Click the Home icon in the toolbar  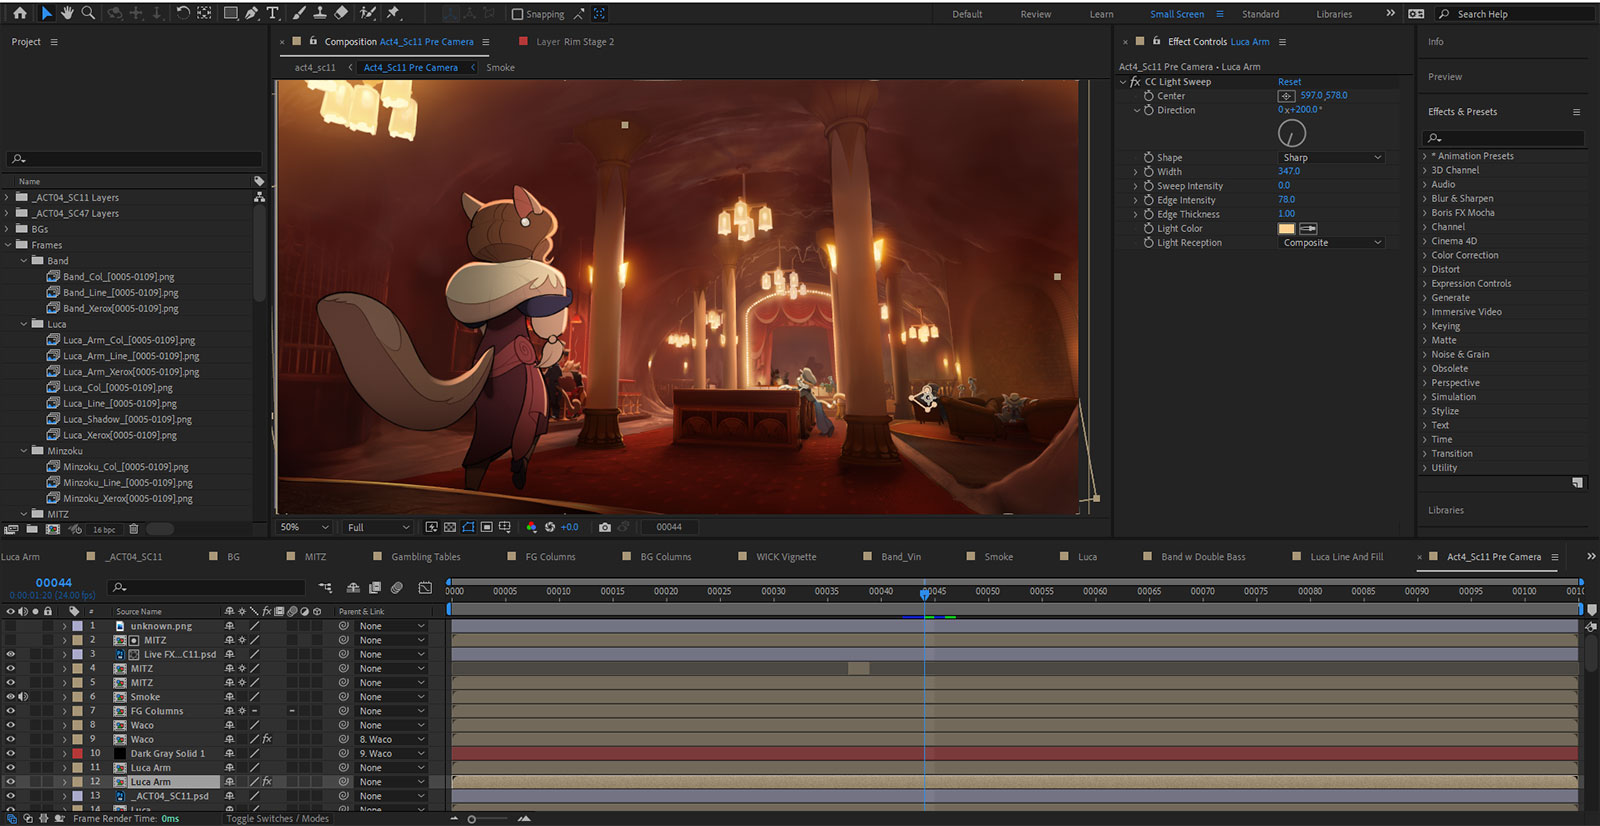click(19, 13)
